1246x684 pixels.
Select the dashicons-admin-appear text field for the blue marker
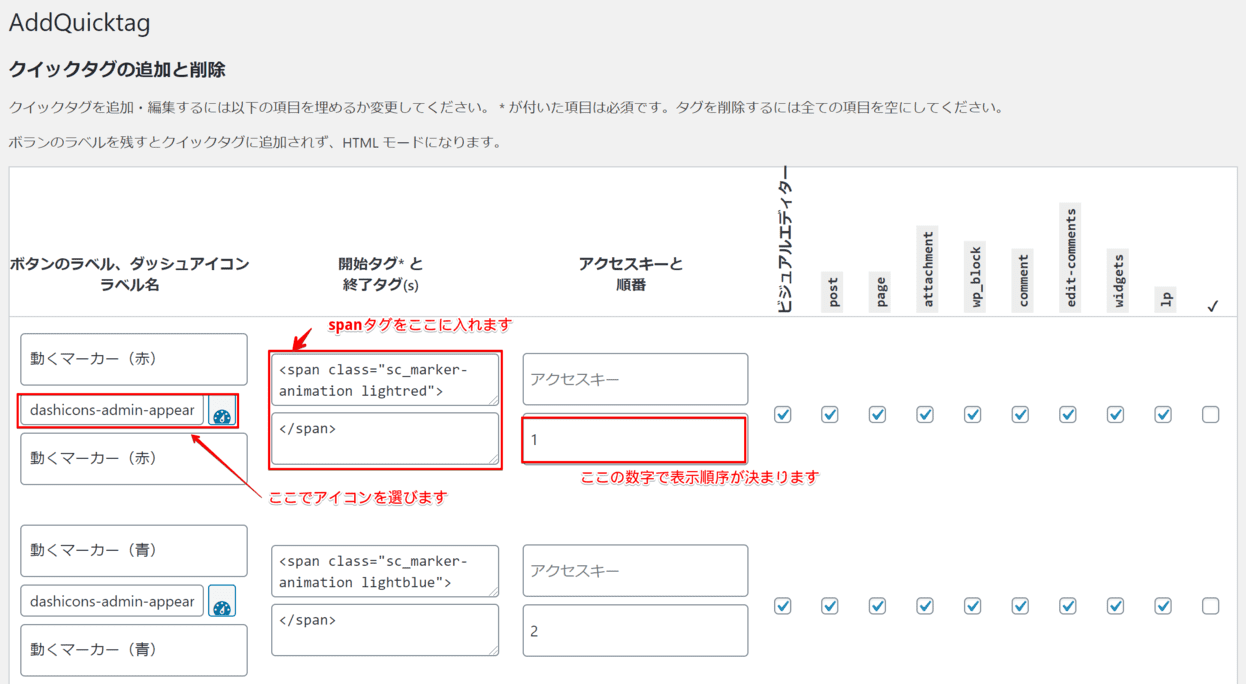(112, 601)
